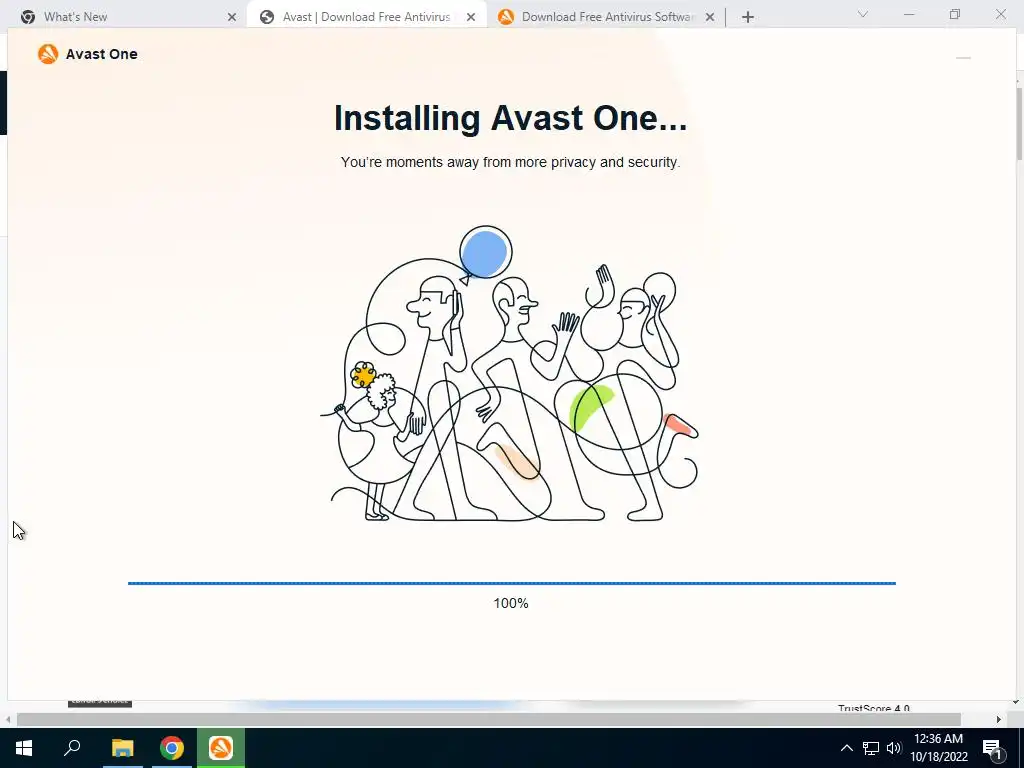Image resolution: width=1024 pixels, height=768 pixels.
Task: Expand the Chrome tab search chevron
Action: pos(863,14)
